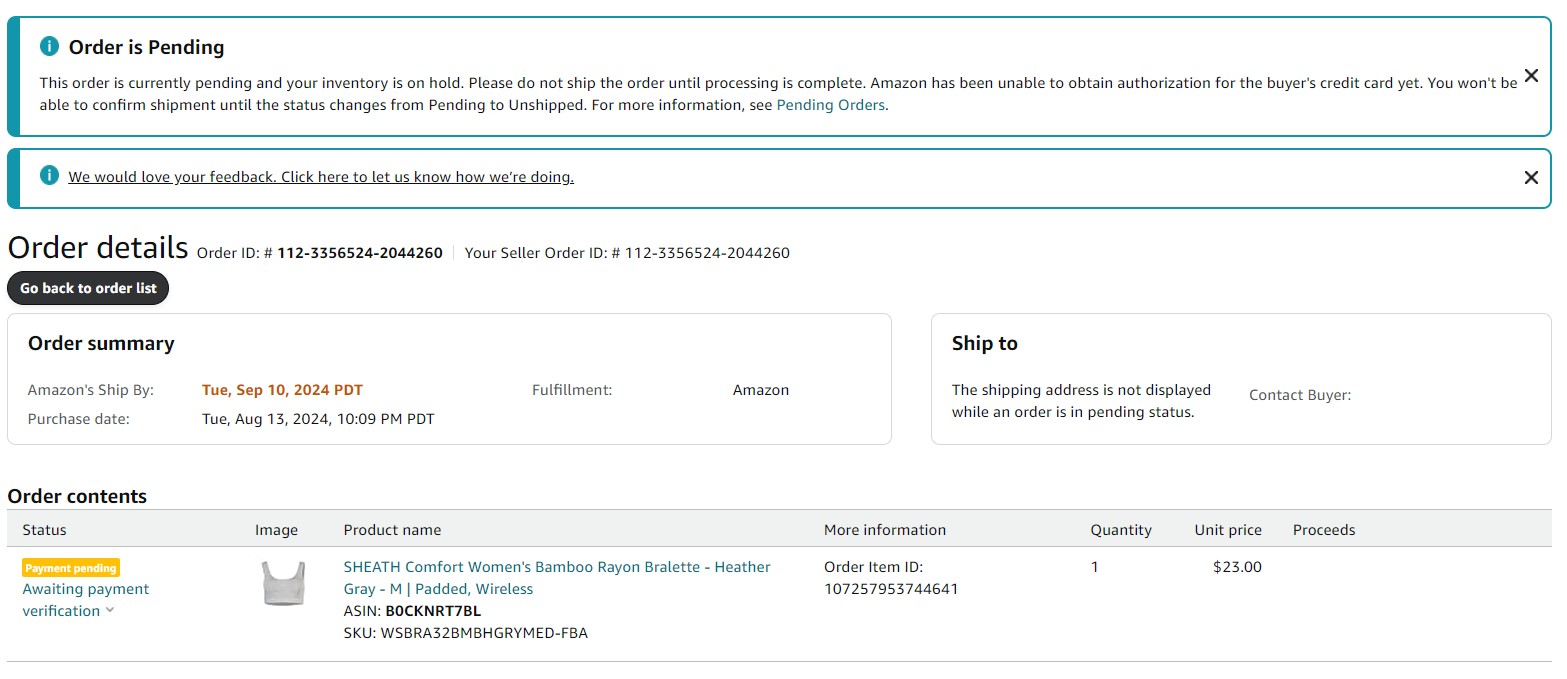This screenshot has width=1567, height=679.
Task: Expand Awaiting payment verification details
Action: tap(85, 599)
